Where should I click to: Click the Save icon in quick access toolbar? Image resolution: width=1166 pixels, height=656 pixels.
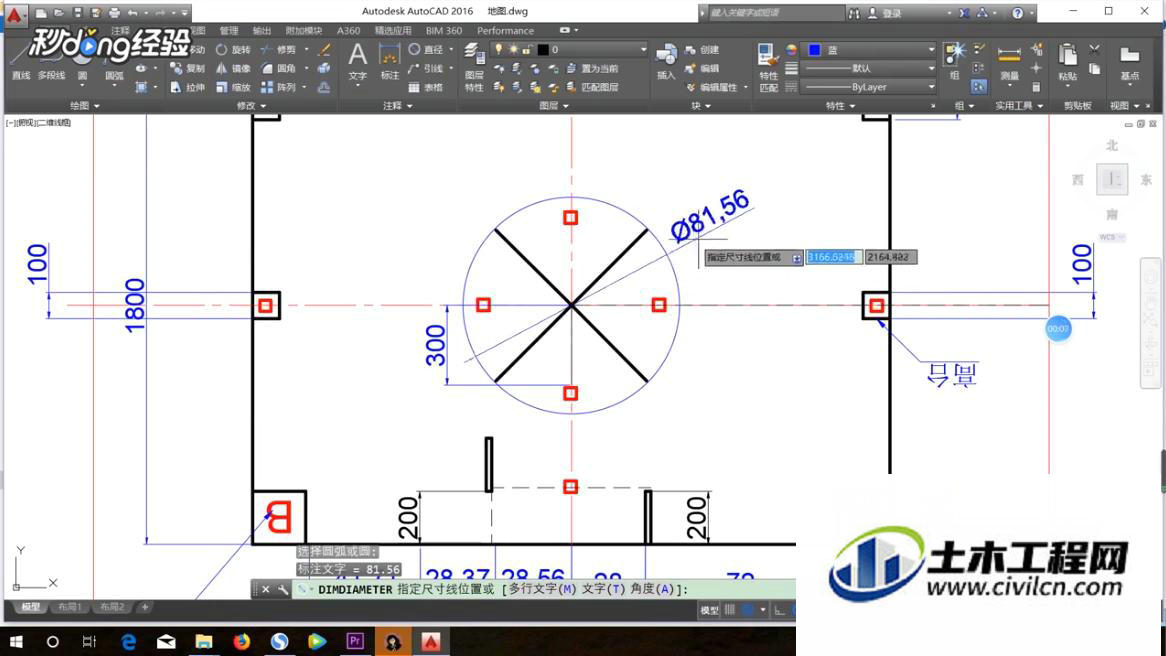click(x=77, y=13)
